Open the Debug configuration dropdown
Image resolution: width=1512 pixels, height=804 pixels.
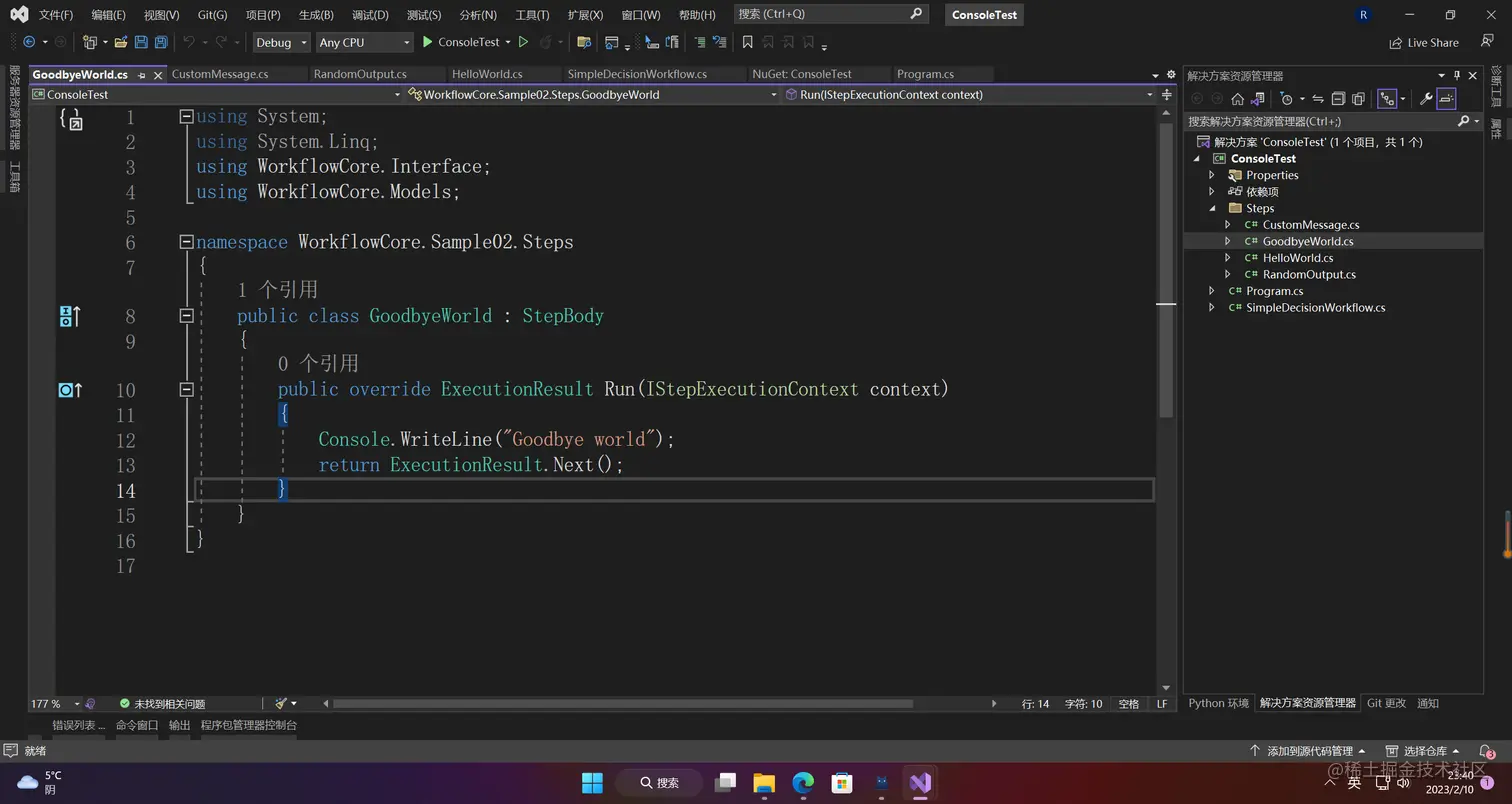(x=281, y=42)
